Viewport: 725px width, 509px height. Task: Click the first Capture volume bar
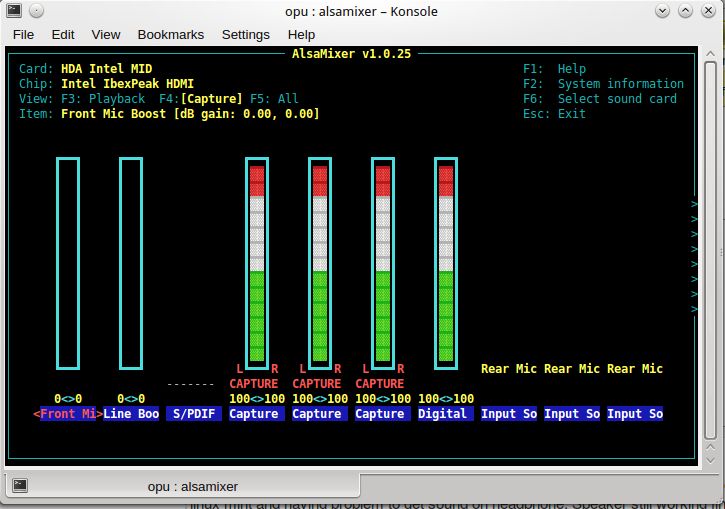pos(257,263)
